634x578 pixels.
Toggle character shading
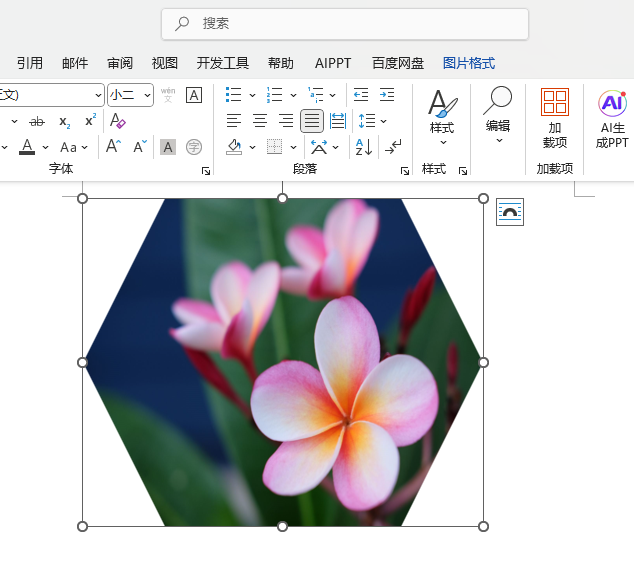(168, 147)
